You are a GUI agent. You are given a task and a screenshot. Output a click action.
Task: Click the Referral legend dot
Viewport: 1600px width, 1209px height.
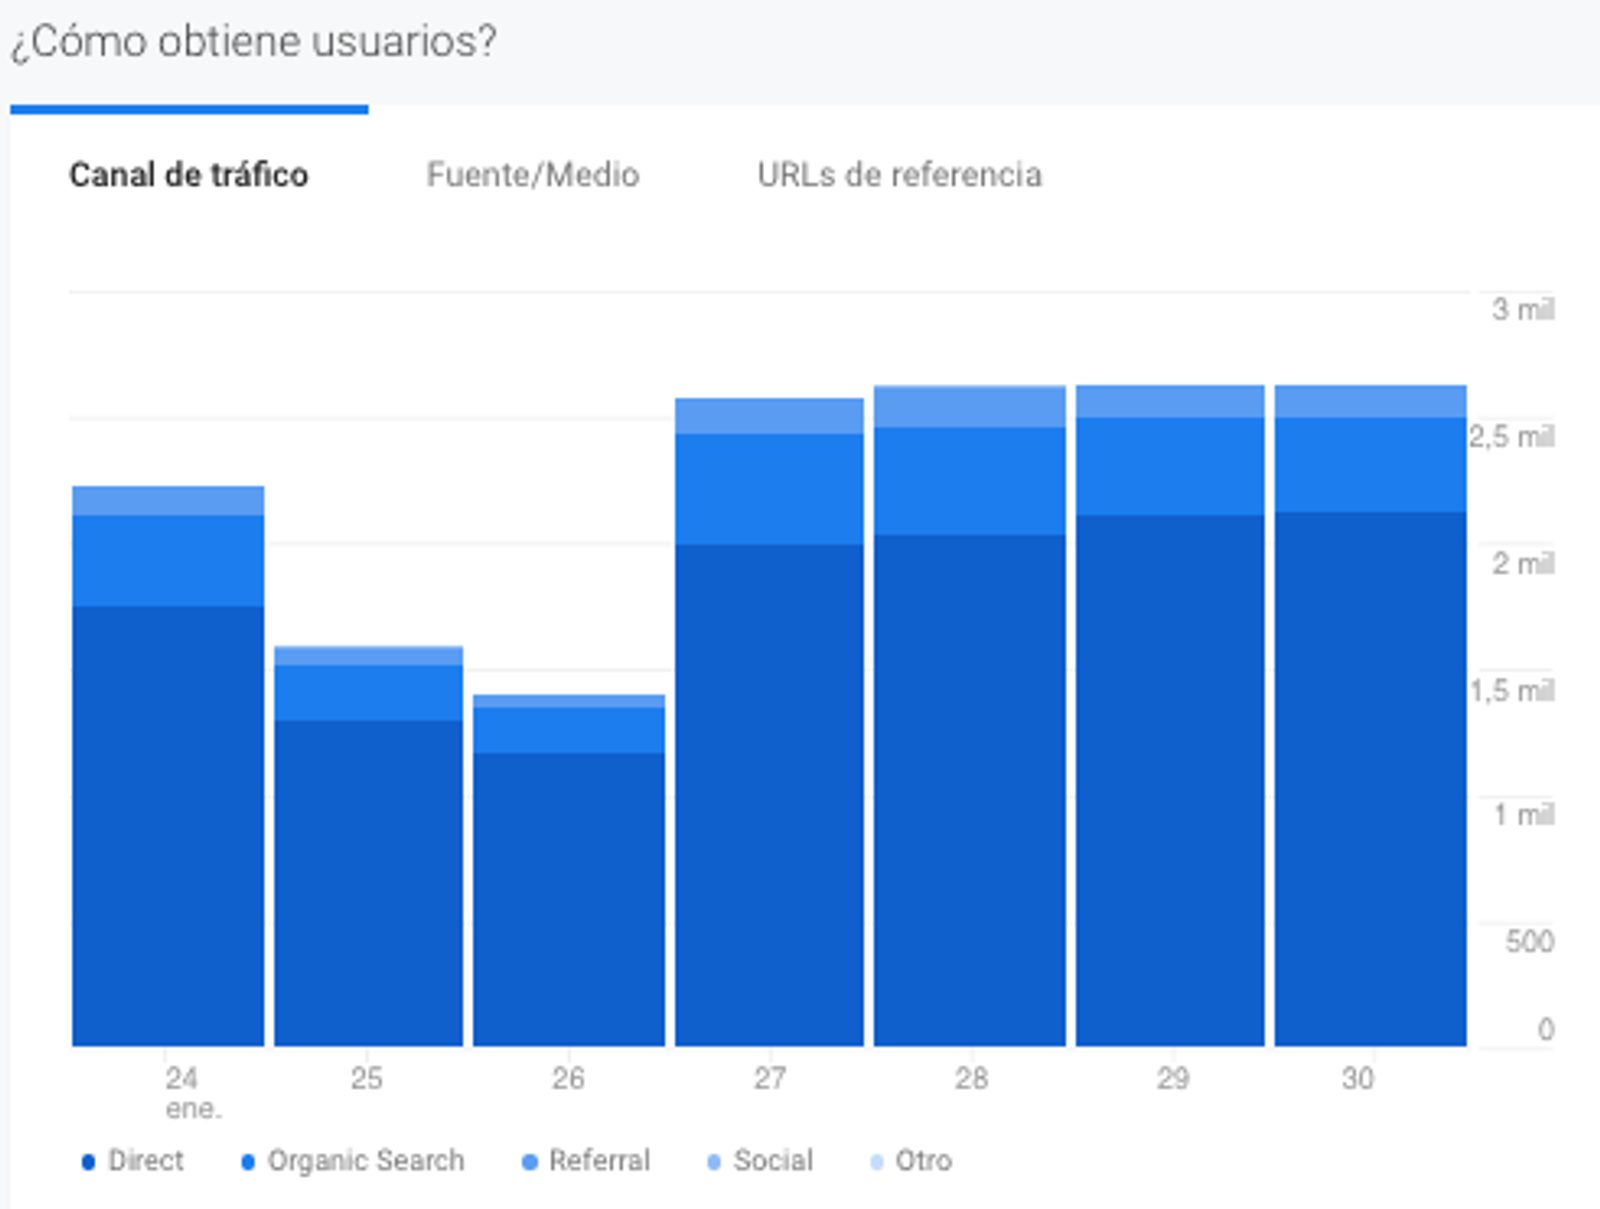click(x=530, y=1162)
